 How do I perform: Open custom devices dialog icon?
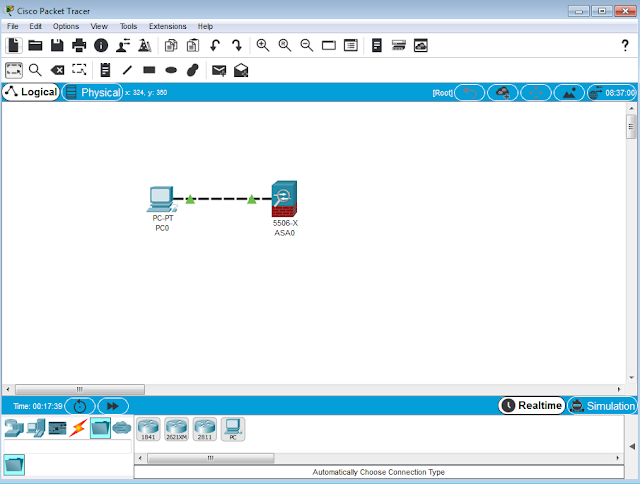[351, 45]
